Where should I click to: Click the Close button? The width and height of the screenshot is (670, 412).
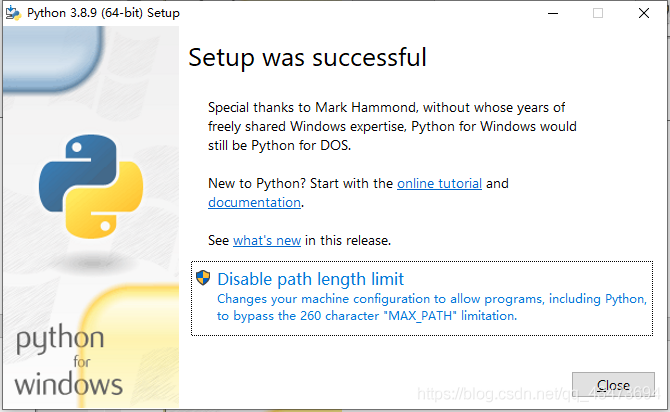[613, 385]
